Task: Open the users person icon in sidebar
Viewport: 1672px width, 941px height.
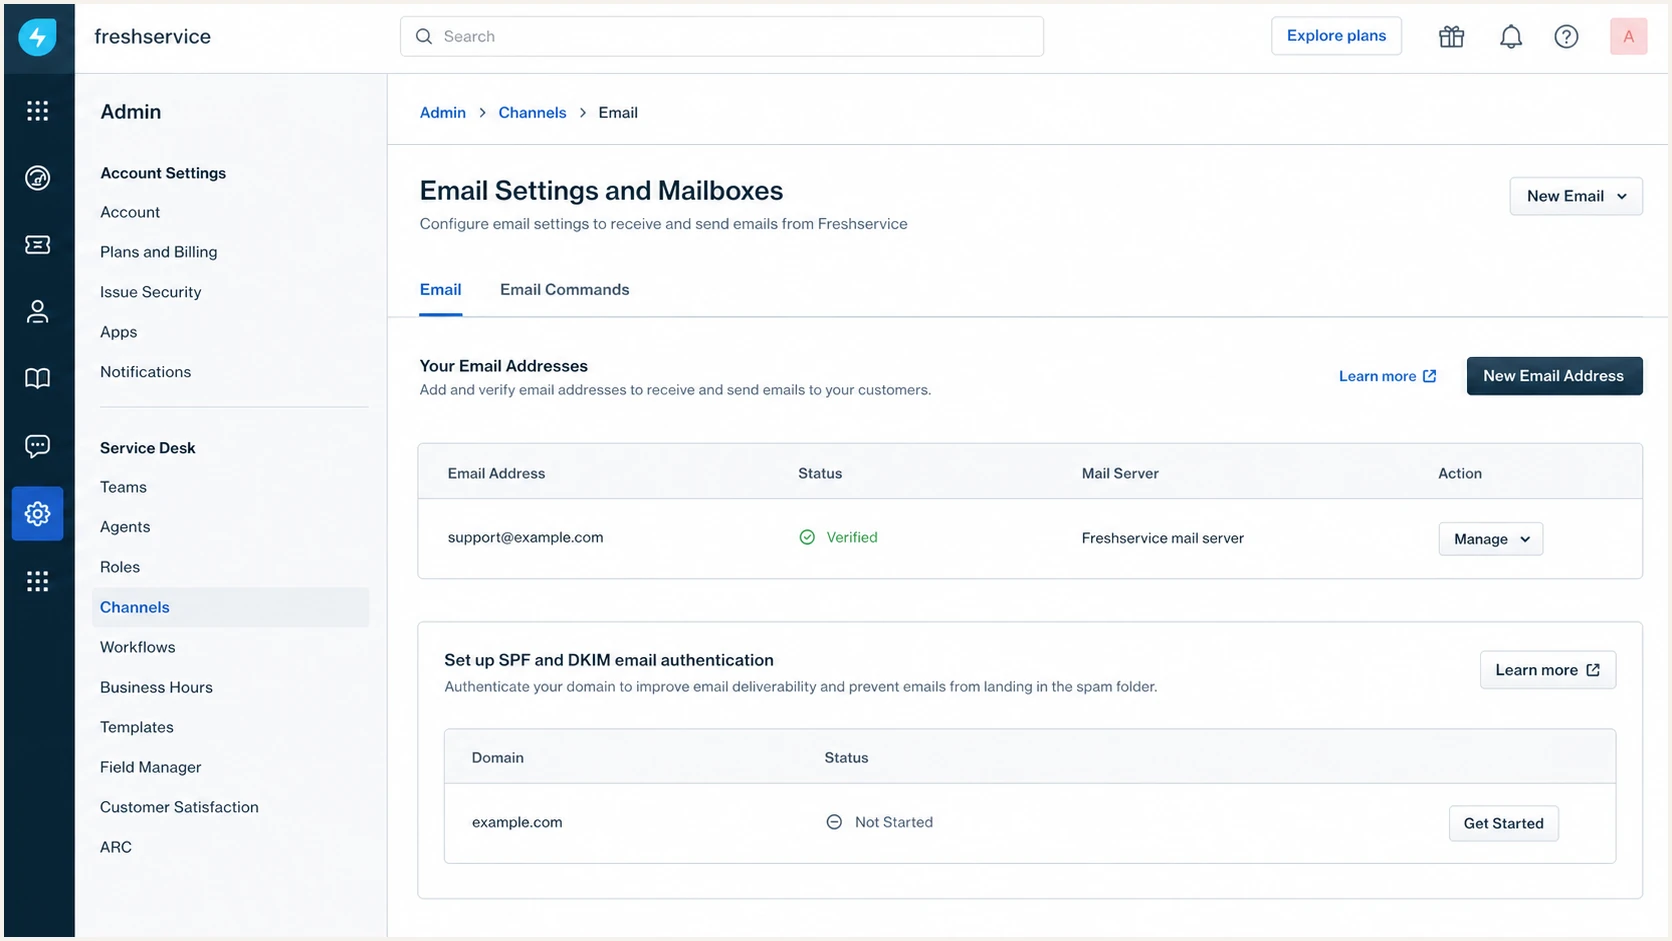Action: (x=37, y=312)
